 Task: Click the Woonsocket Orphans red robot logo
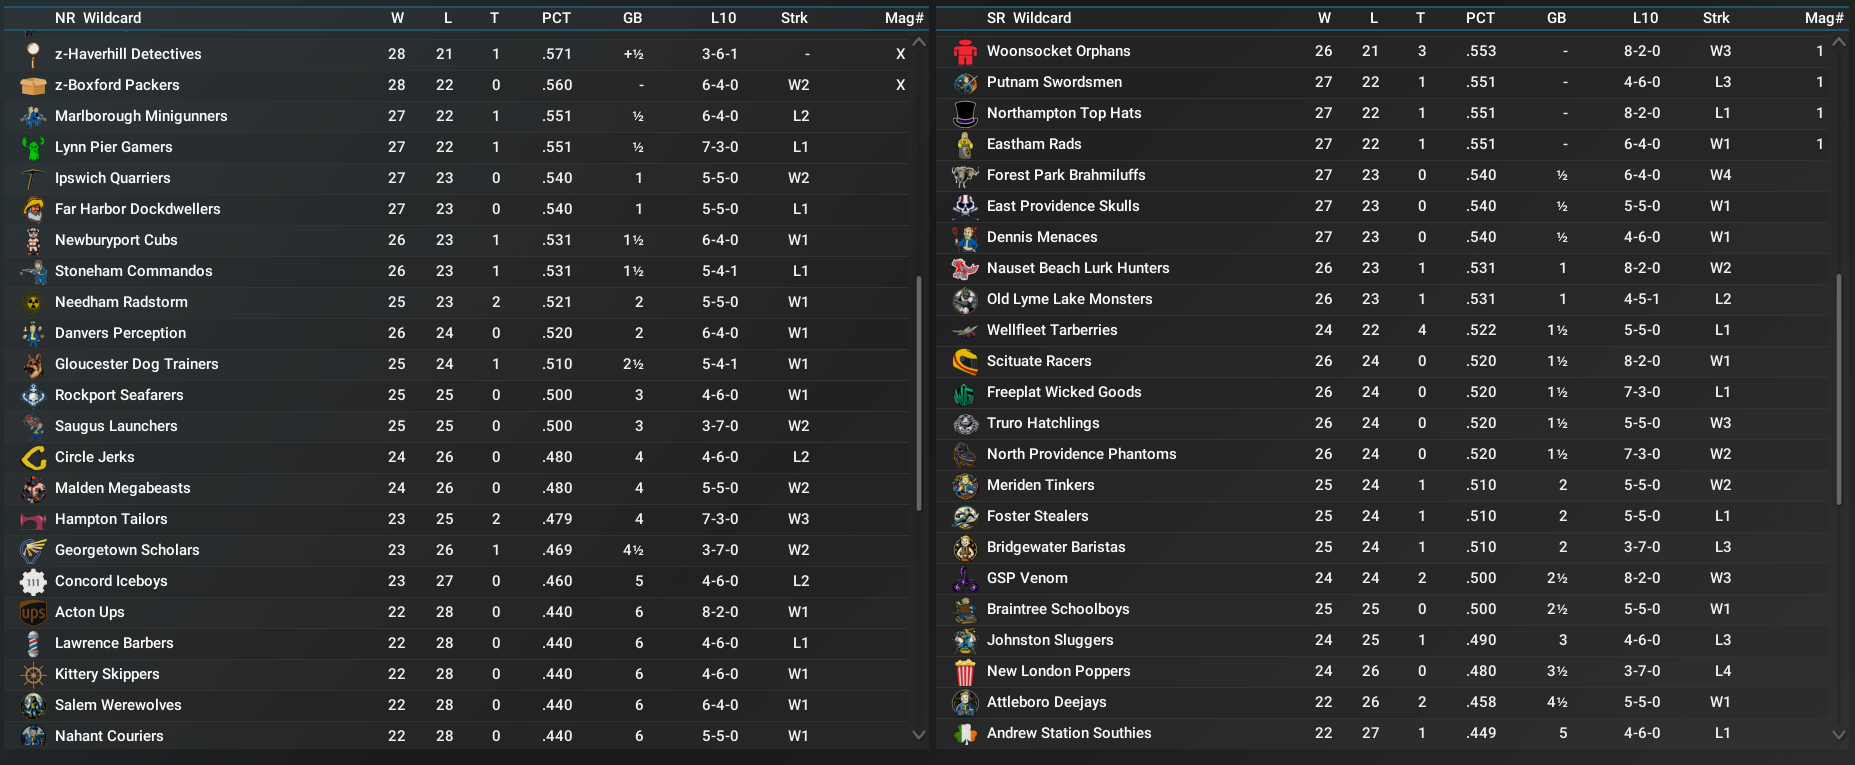(x=965, y=52)
